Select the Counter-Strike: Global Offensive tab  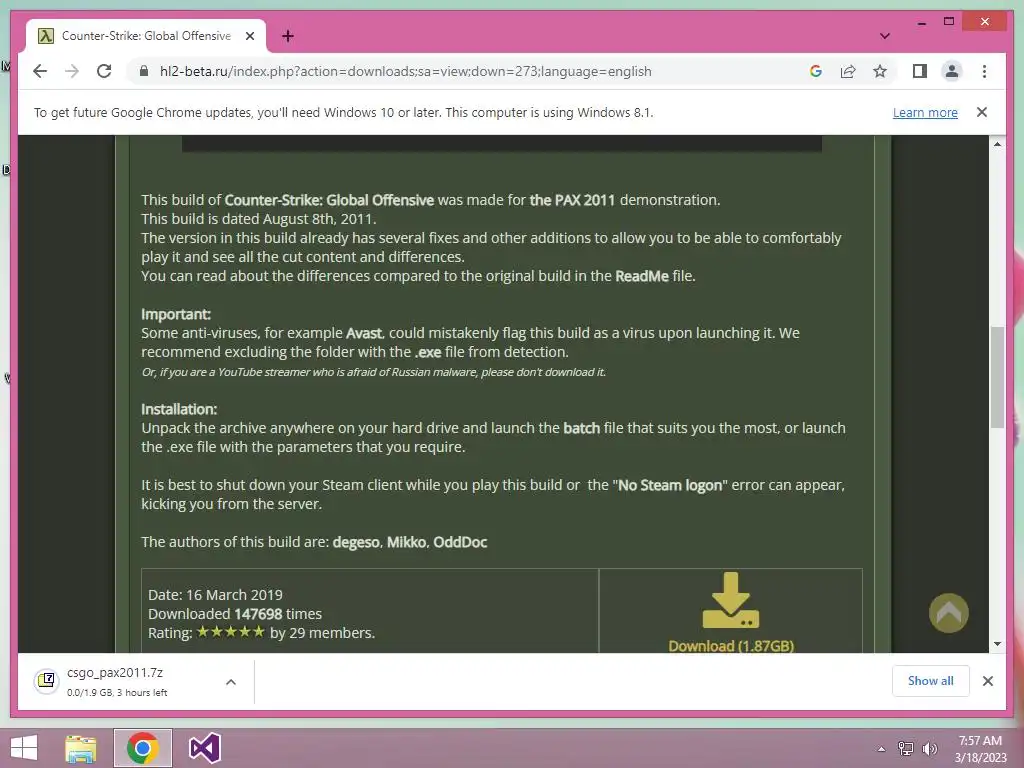pyautogui.click(x=146, y=36)
